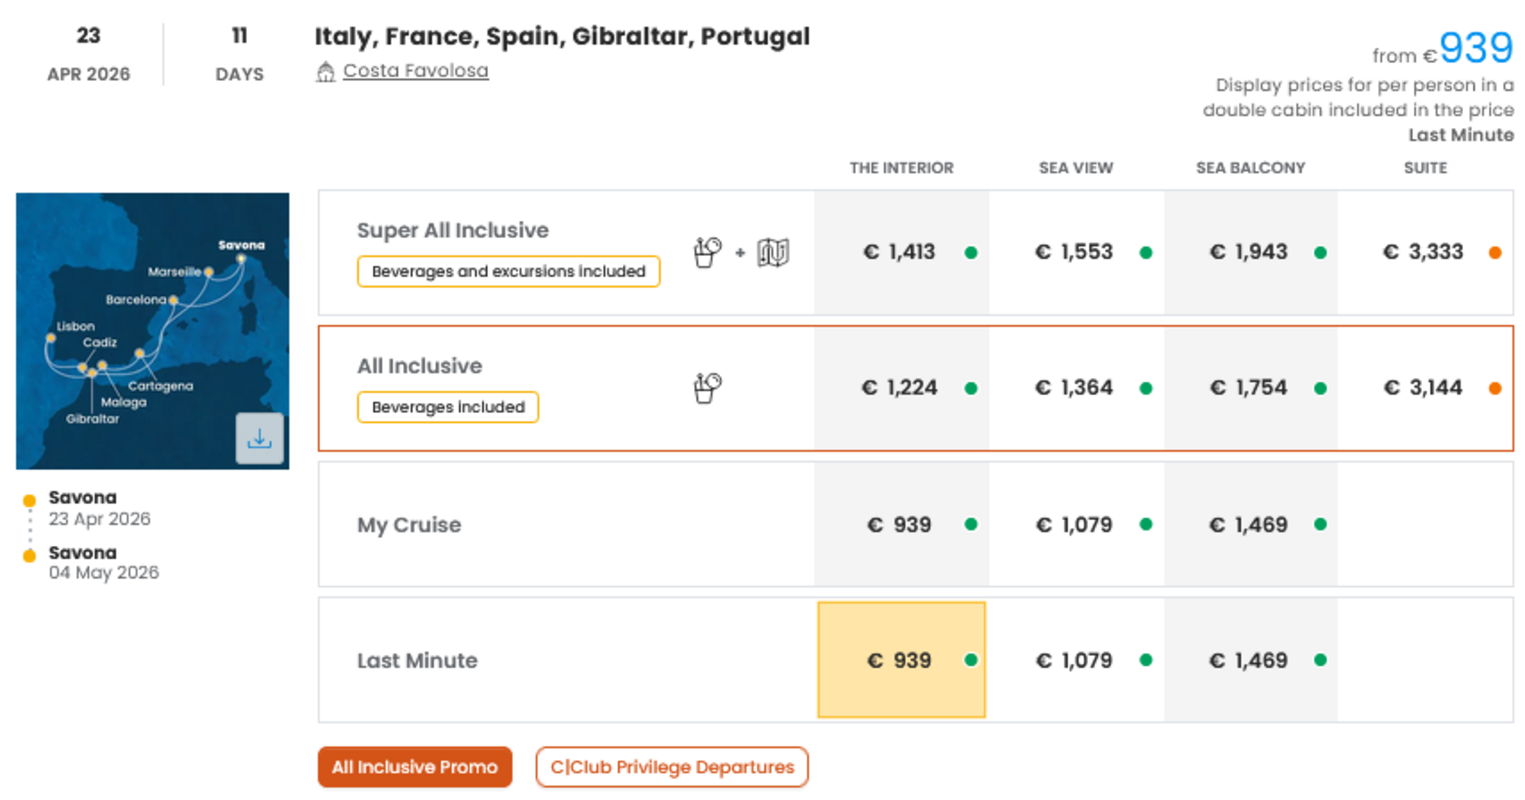Choose My Cruise Sea Balcony € 1,469
The image size is (1525, 800).
[1249, 524]
